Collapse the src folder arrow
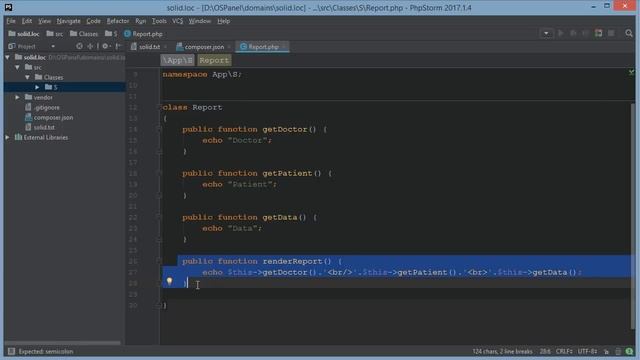The image size is (640, 360). 18,67
